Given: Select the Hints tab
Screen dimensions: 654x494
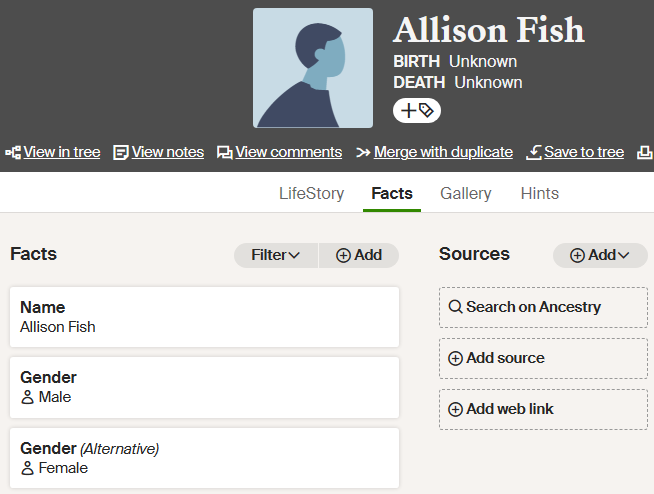Looking at the screenshot, I should tap(540, 194).
